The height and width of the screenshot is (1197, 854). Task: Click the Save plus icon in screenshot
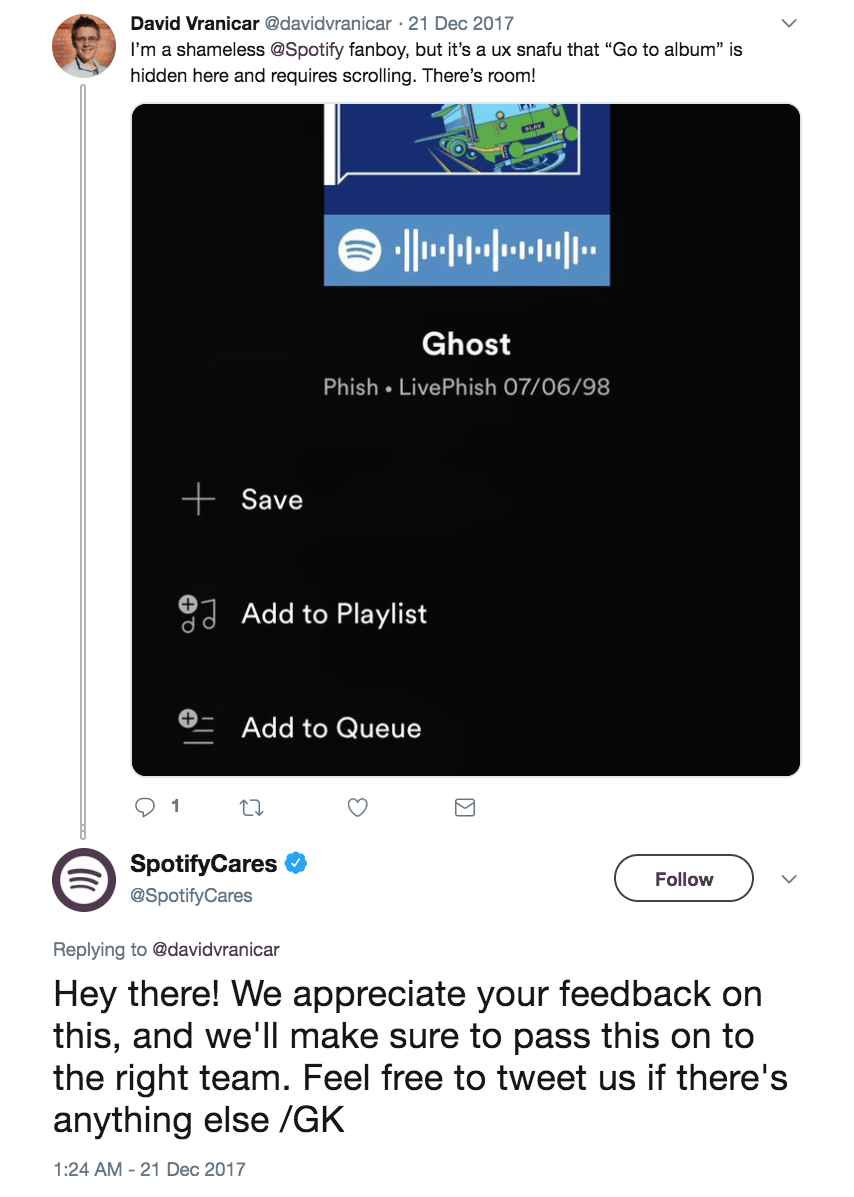click(198, 499)
